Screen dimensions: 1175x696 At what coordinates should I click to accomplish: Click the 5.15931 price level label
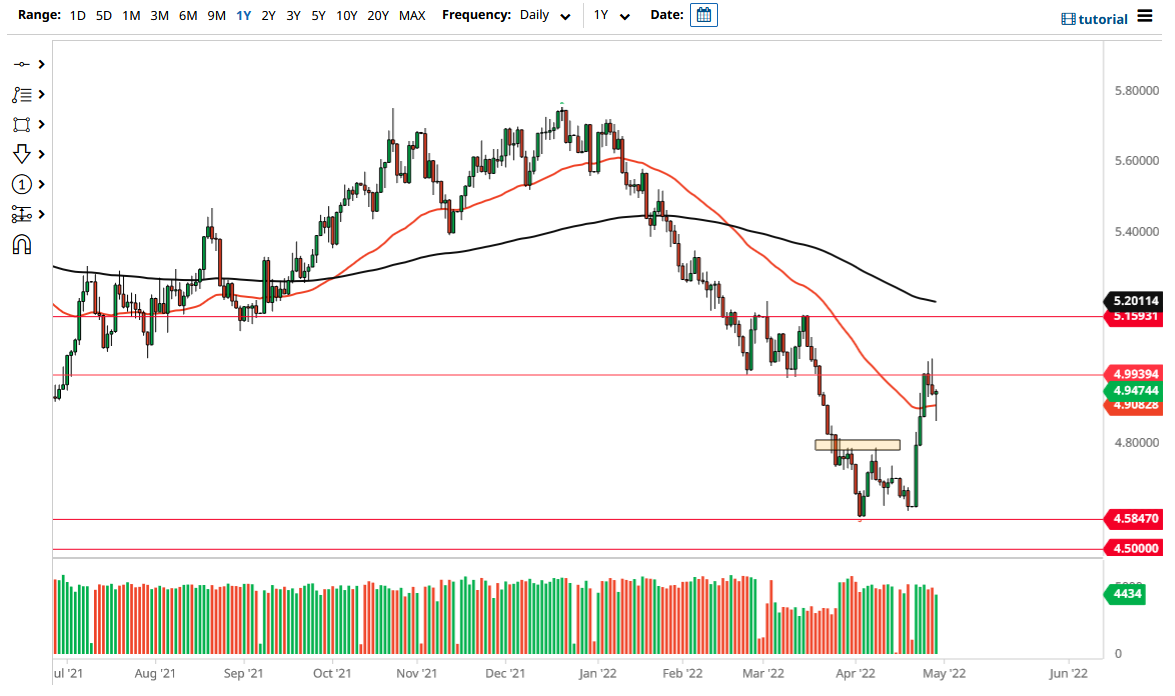click(1137, 316)
